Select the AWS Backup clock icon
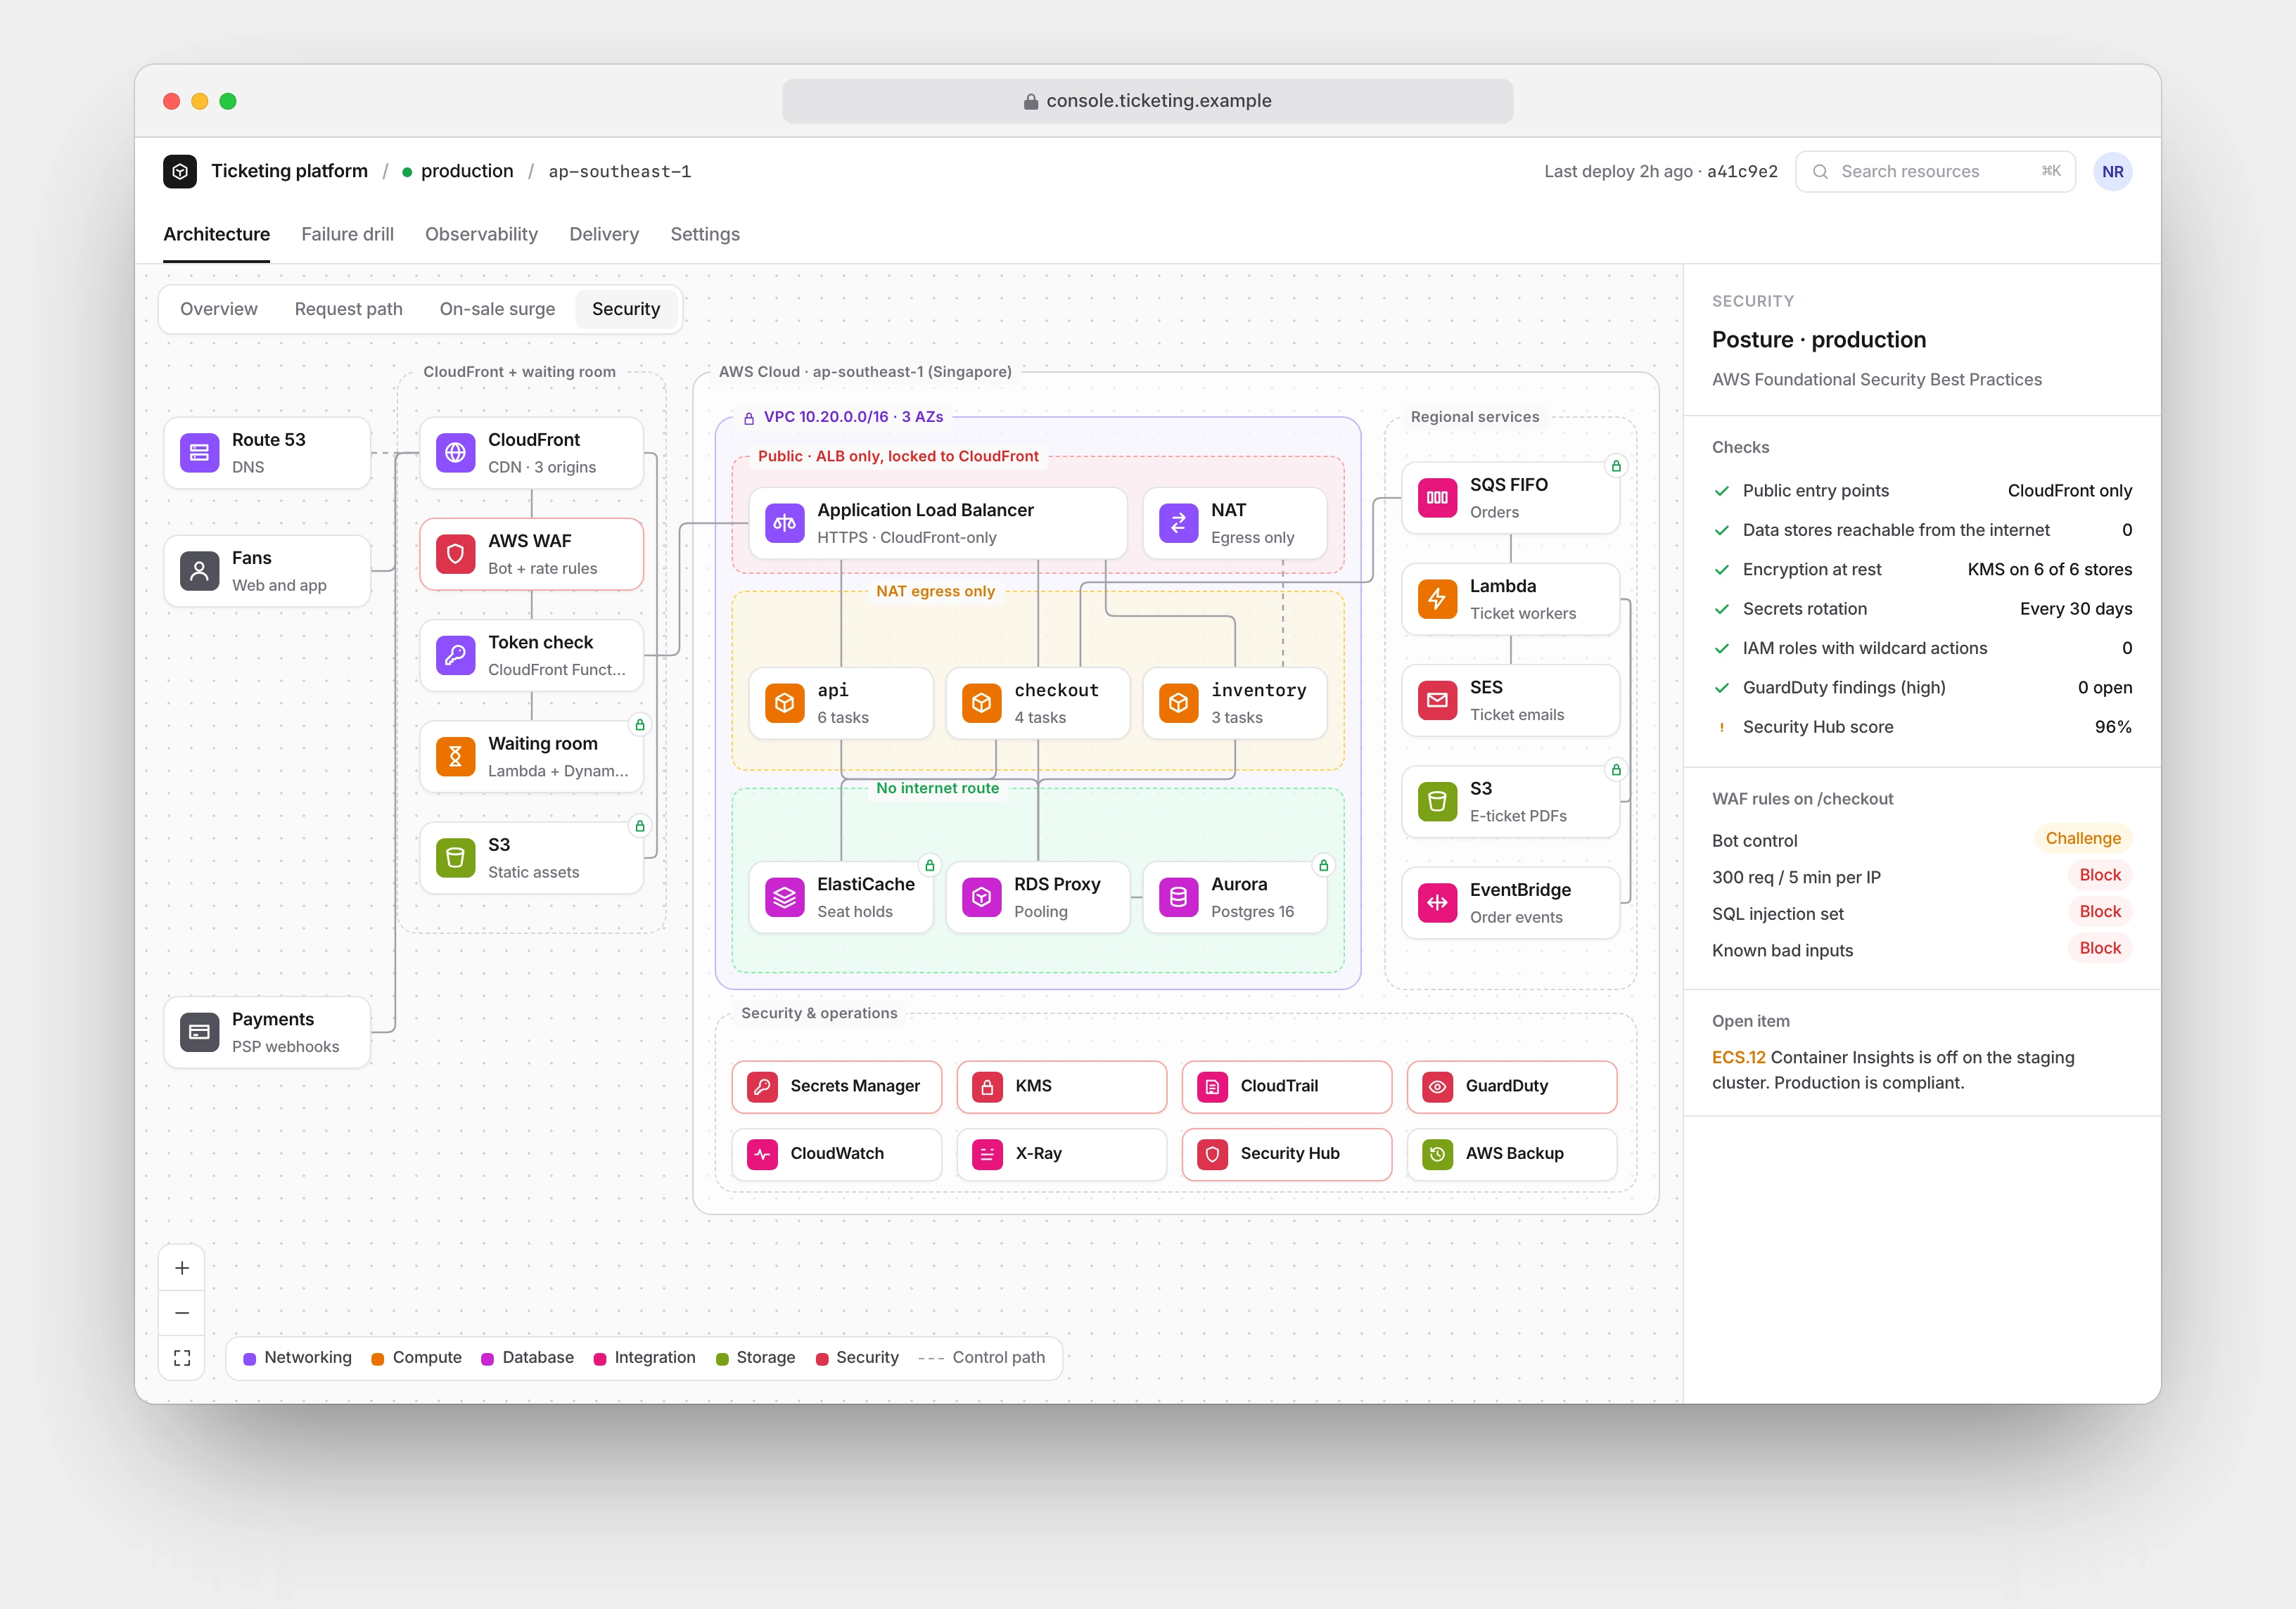This screenshot has width=2296, height=1609. pos(1437,1154)
